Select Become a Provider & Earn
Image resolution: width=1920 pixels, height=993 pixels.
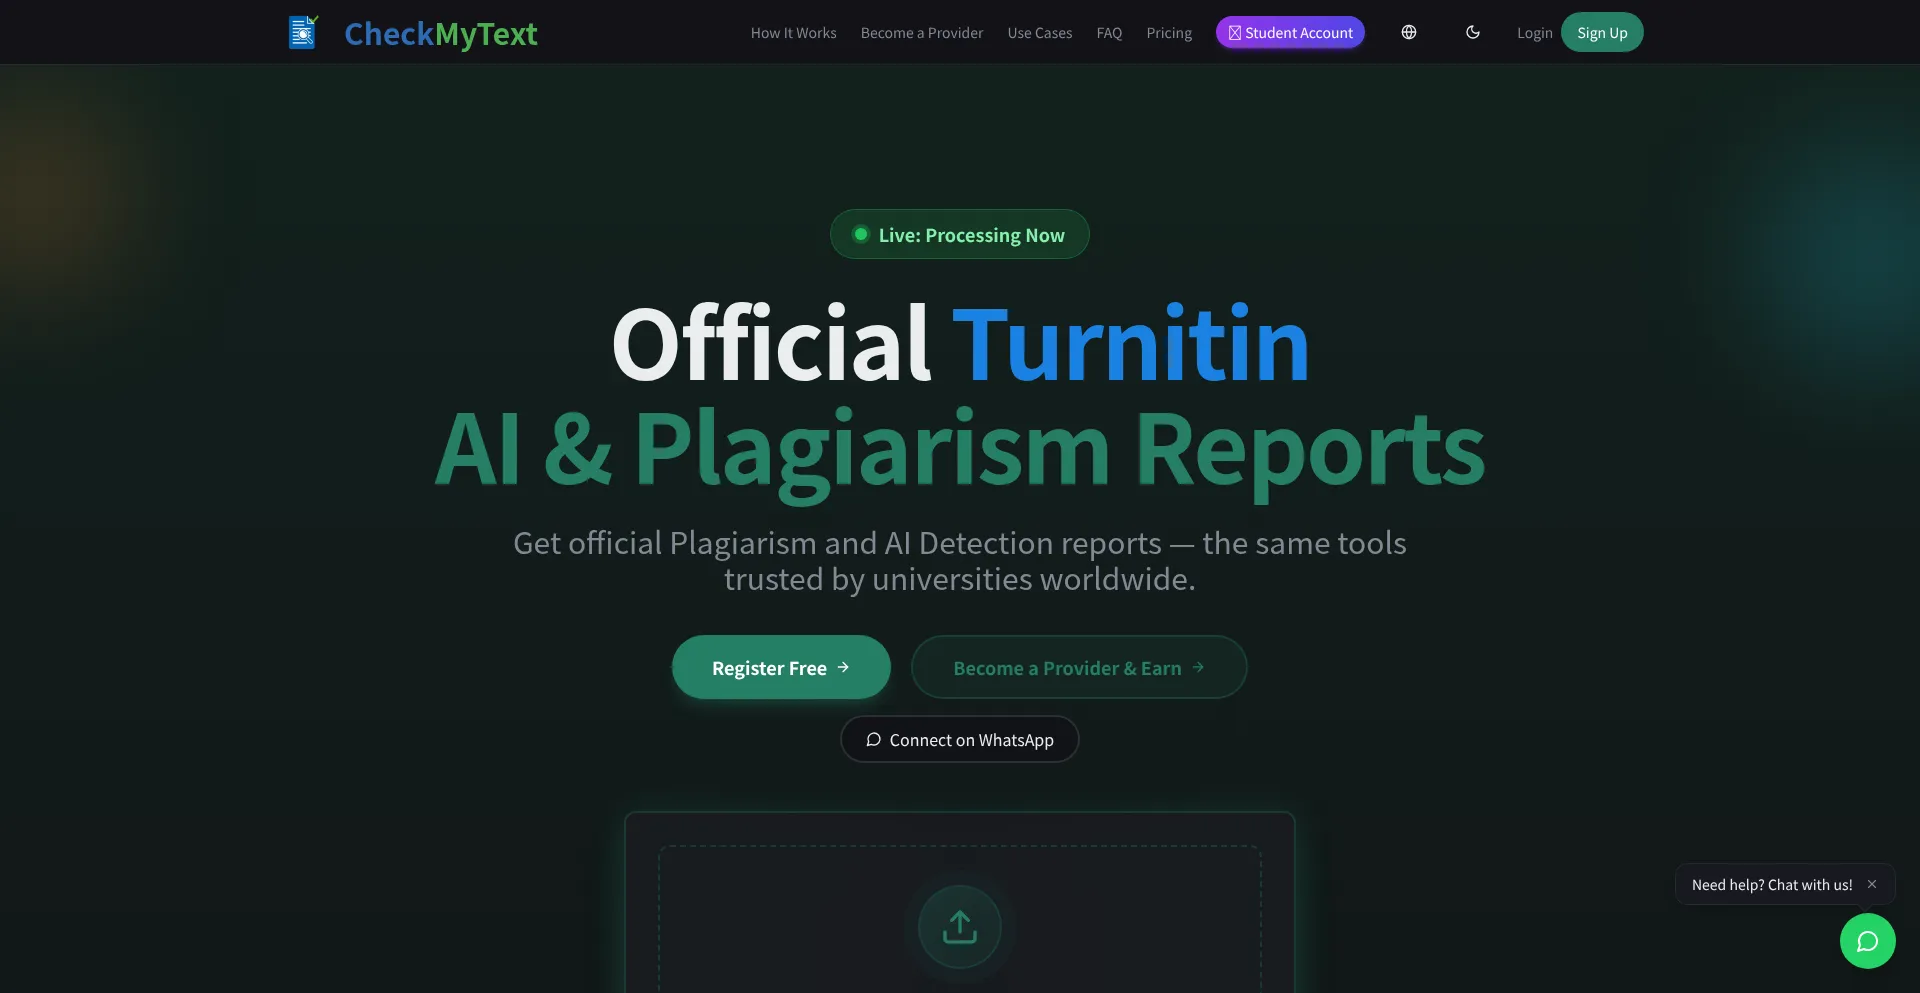click(x=1079, y=667)
